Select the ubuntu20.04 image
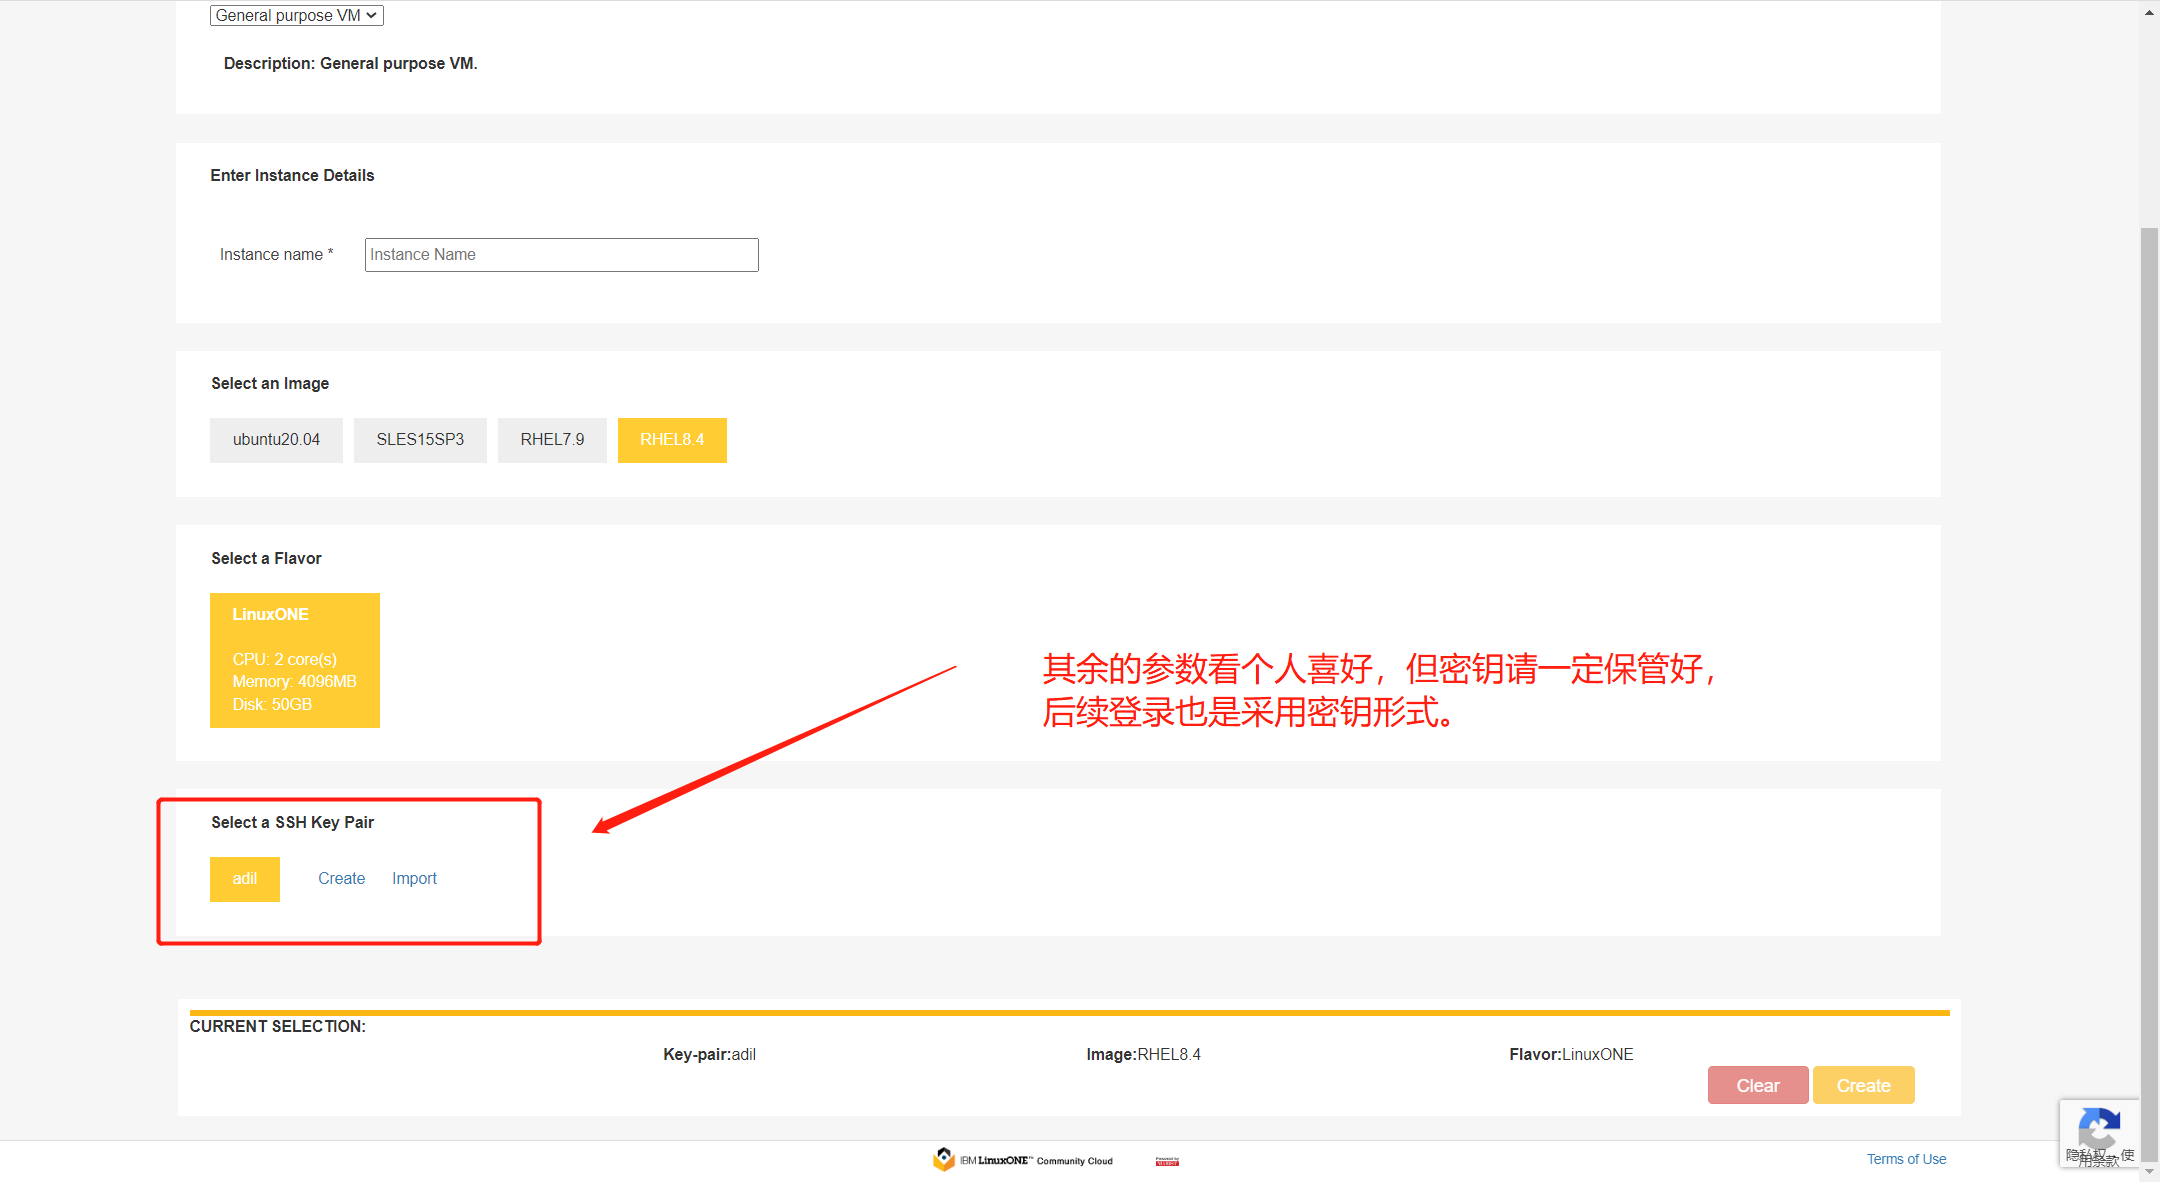The width and height of the screenshot is (2160, 1182). pos(276,440)
